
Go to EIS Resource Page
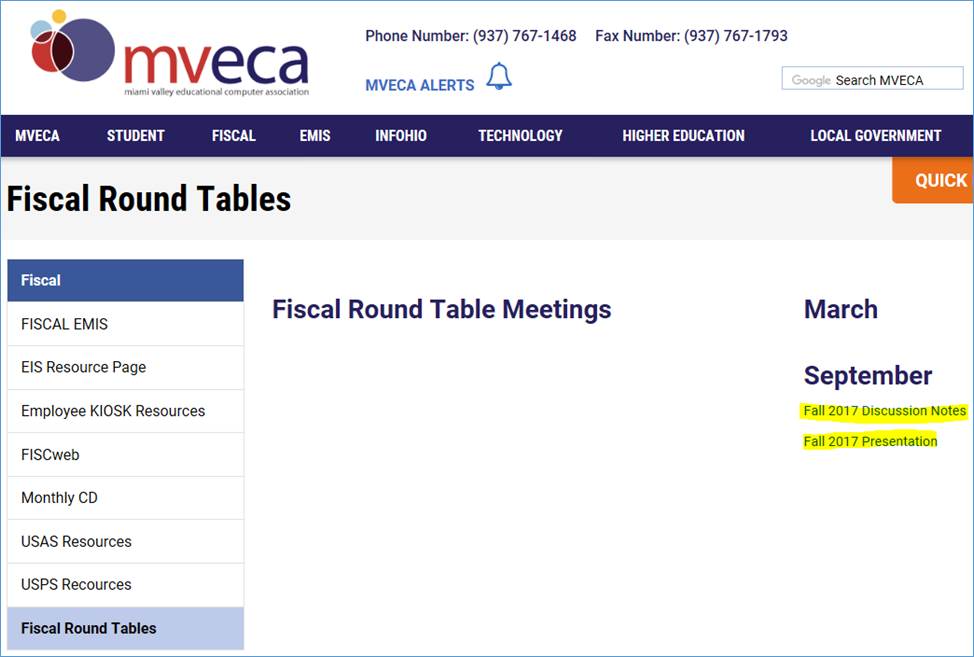tap(83, 367)
